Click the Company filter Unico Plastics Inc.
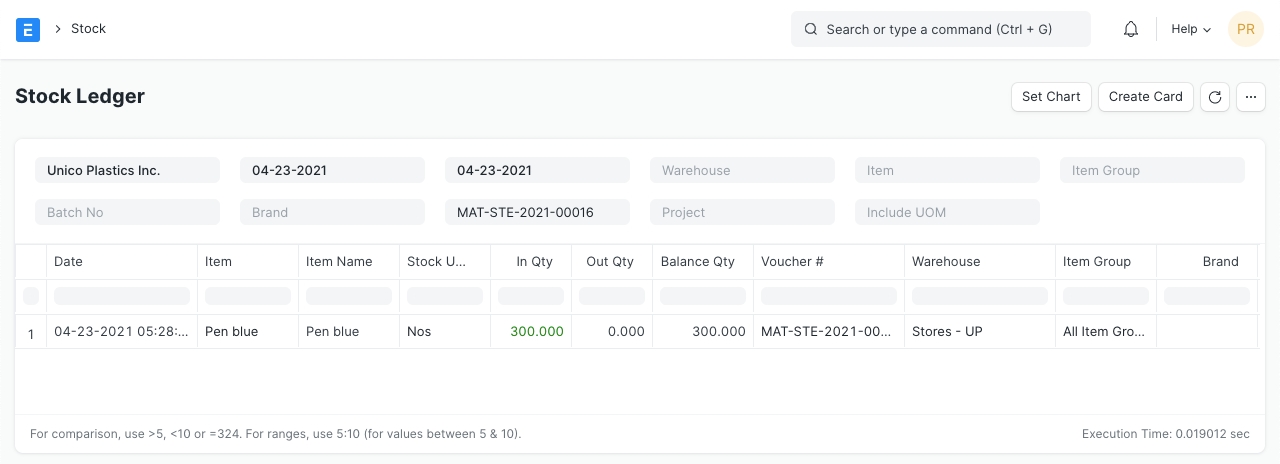The width and height of the screenshot is (1280, 464). tap(127, 171)
